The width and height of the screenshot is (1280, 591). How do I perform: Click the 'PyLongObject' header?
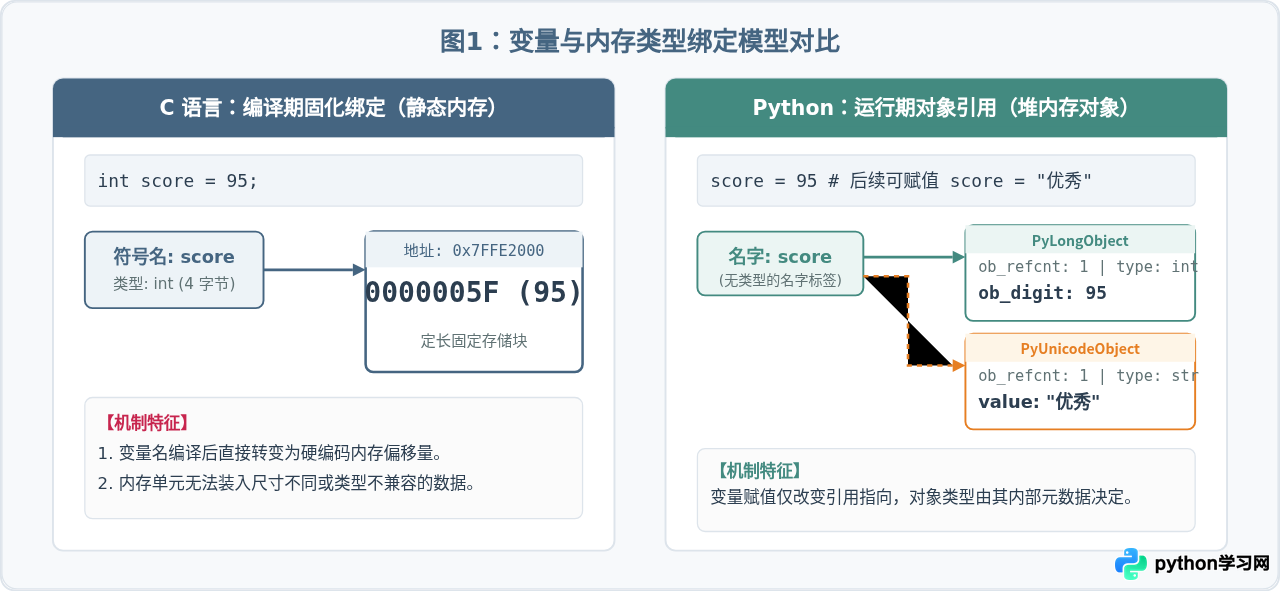click(1080, 241)
